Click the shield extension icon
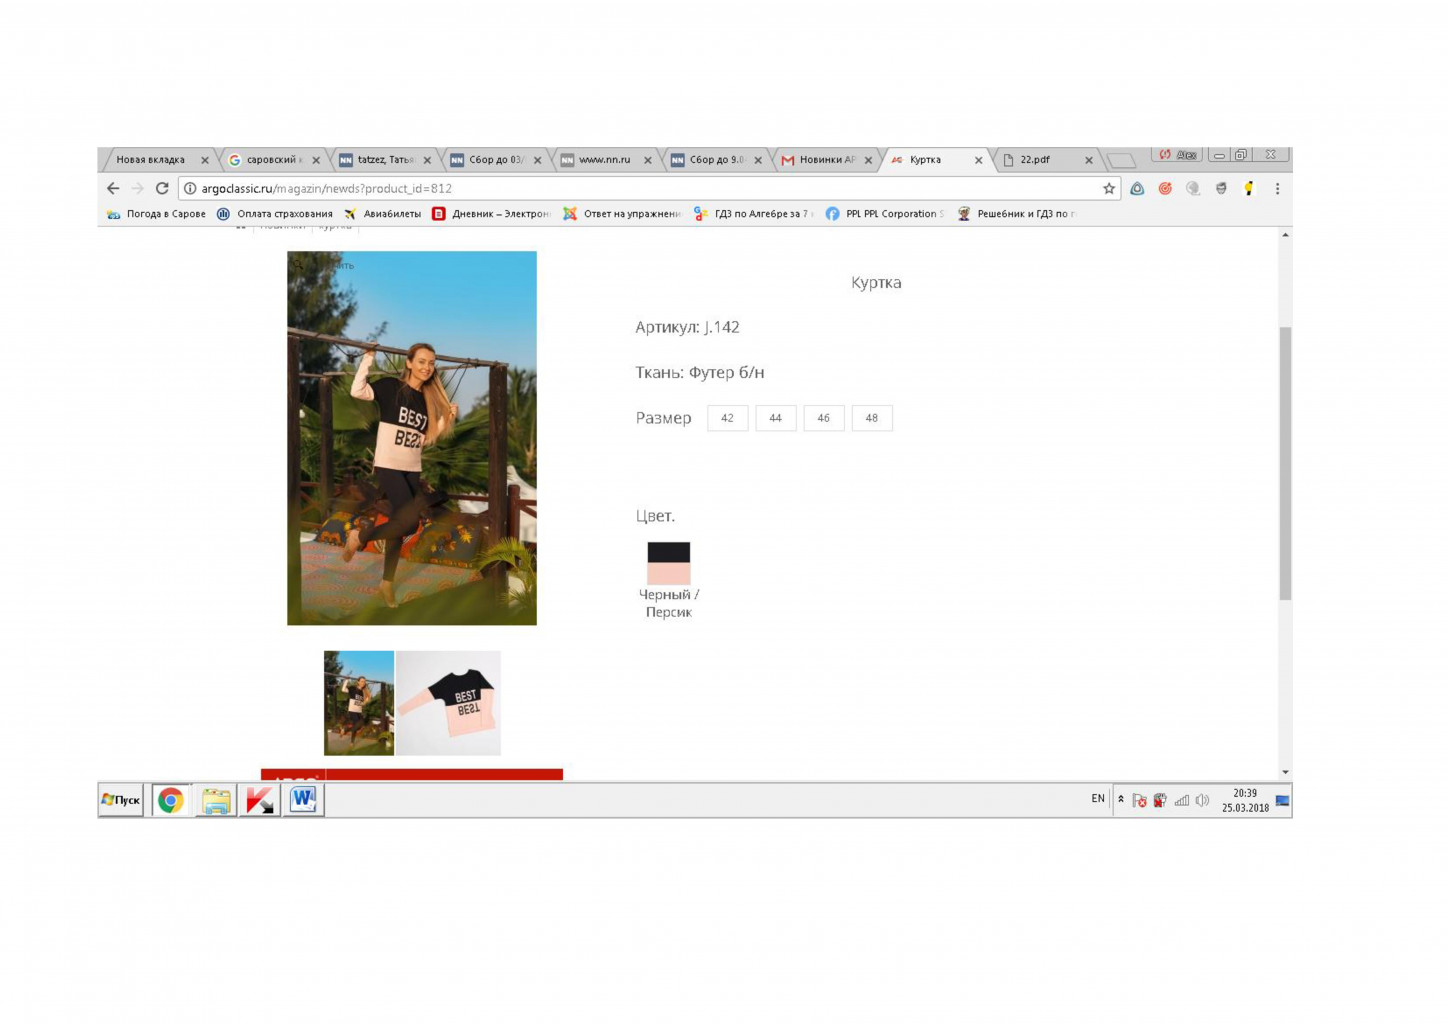This screenshot has height=1024, width=1448. pos(1221,188)
